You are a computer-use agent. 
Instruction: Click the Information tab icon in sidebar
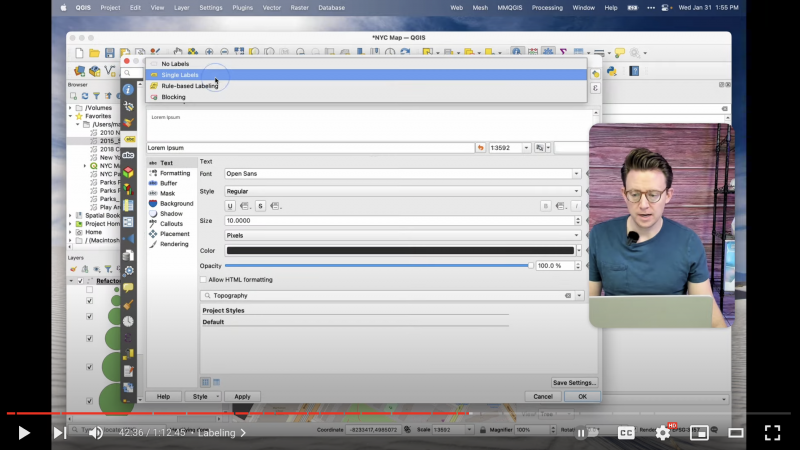coord(128,88)
